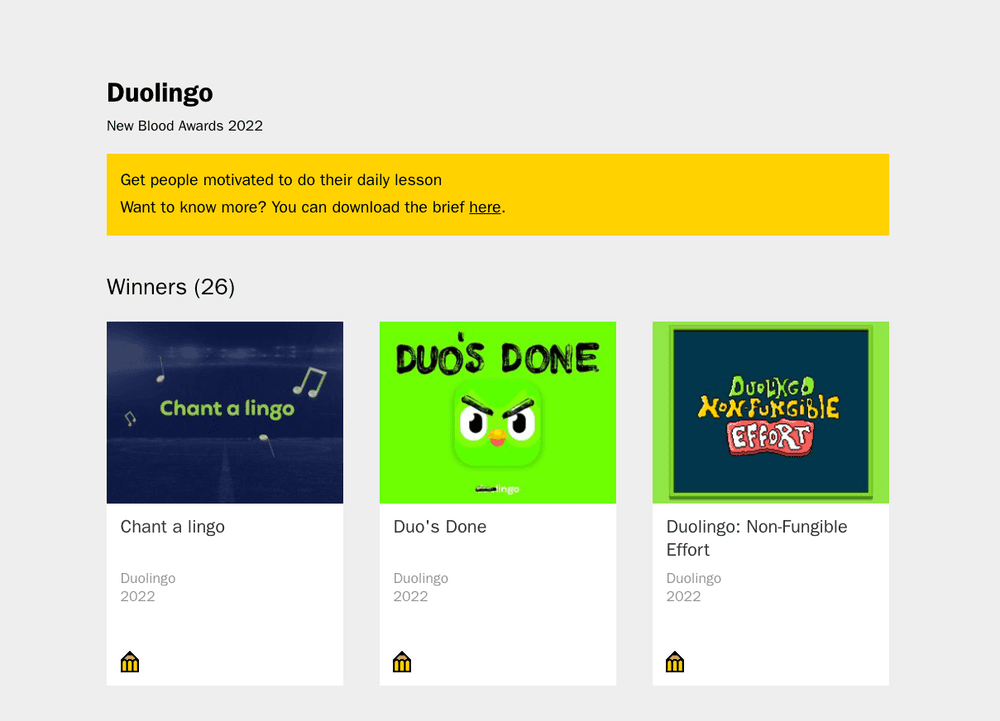Click 'Get people motivated to do their daily lesson'
Screen dimensions: 1000x721
(281, 180)
